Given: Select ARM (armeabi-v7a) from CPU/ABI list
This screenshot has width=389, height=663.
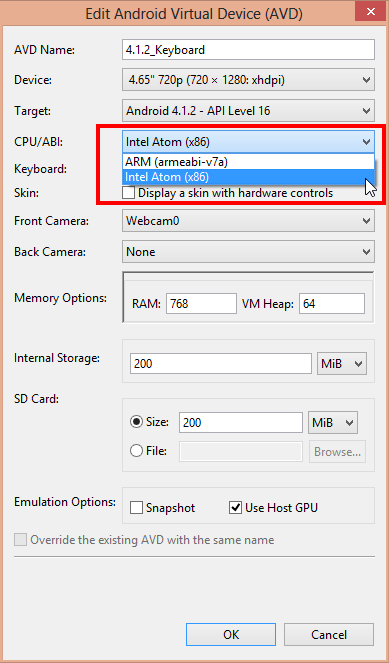Looking at the screenshot, I should click(x=248, y=161).
